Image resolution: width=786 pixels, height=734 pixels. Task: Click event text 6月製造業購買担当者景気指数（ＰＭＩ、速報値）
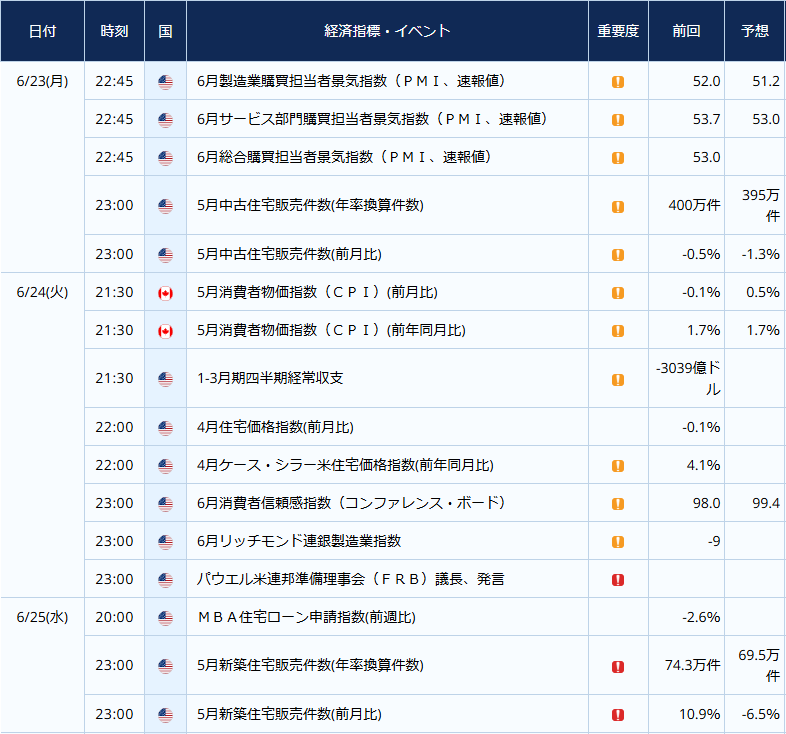click(x=351, y=81)
